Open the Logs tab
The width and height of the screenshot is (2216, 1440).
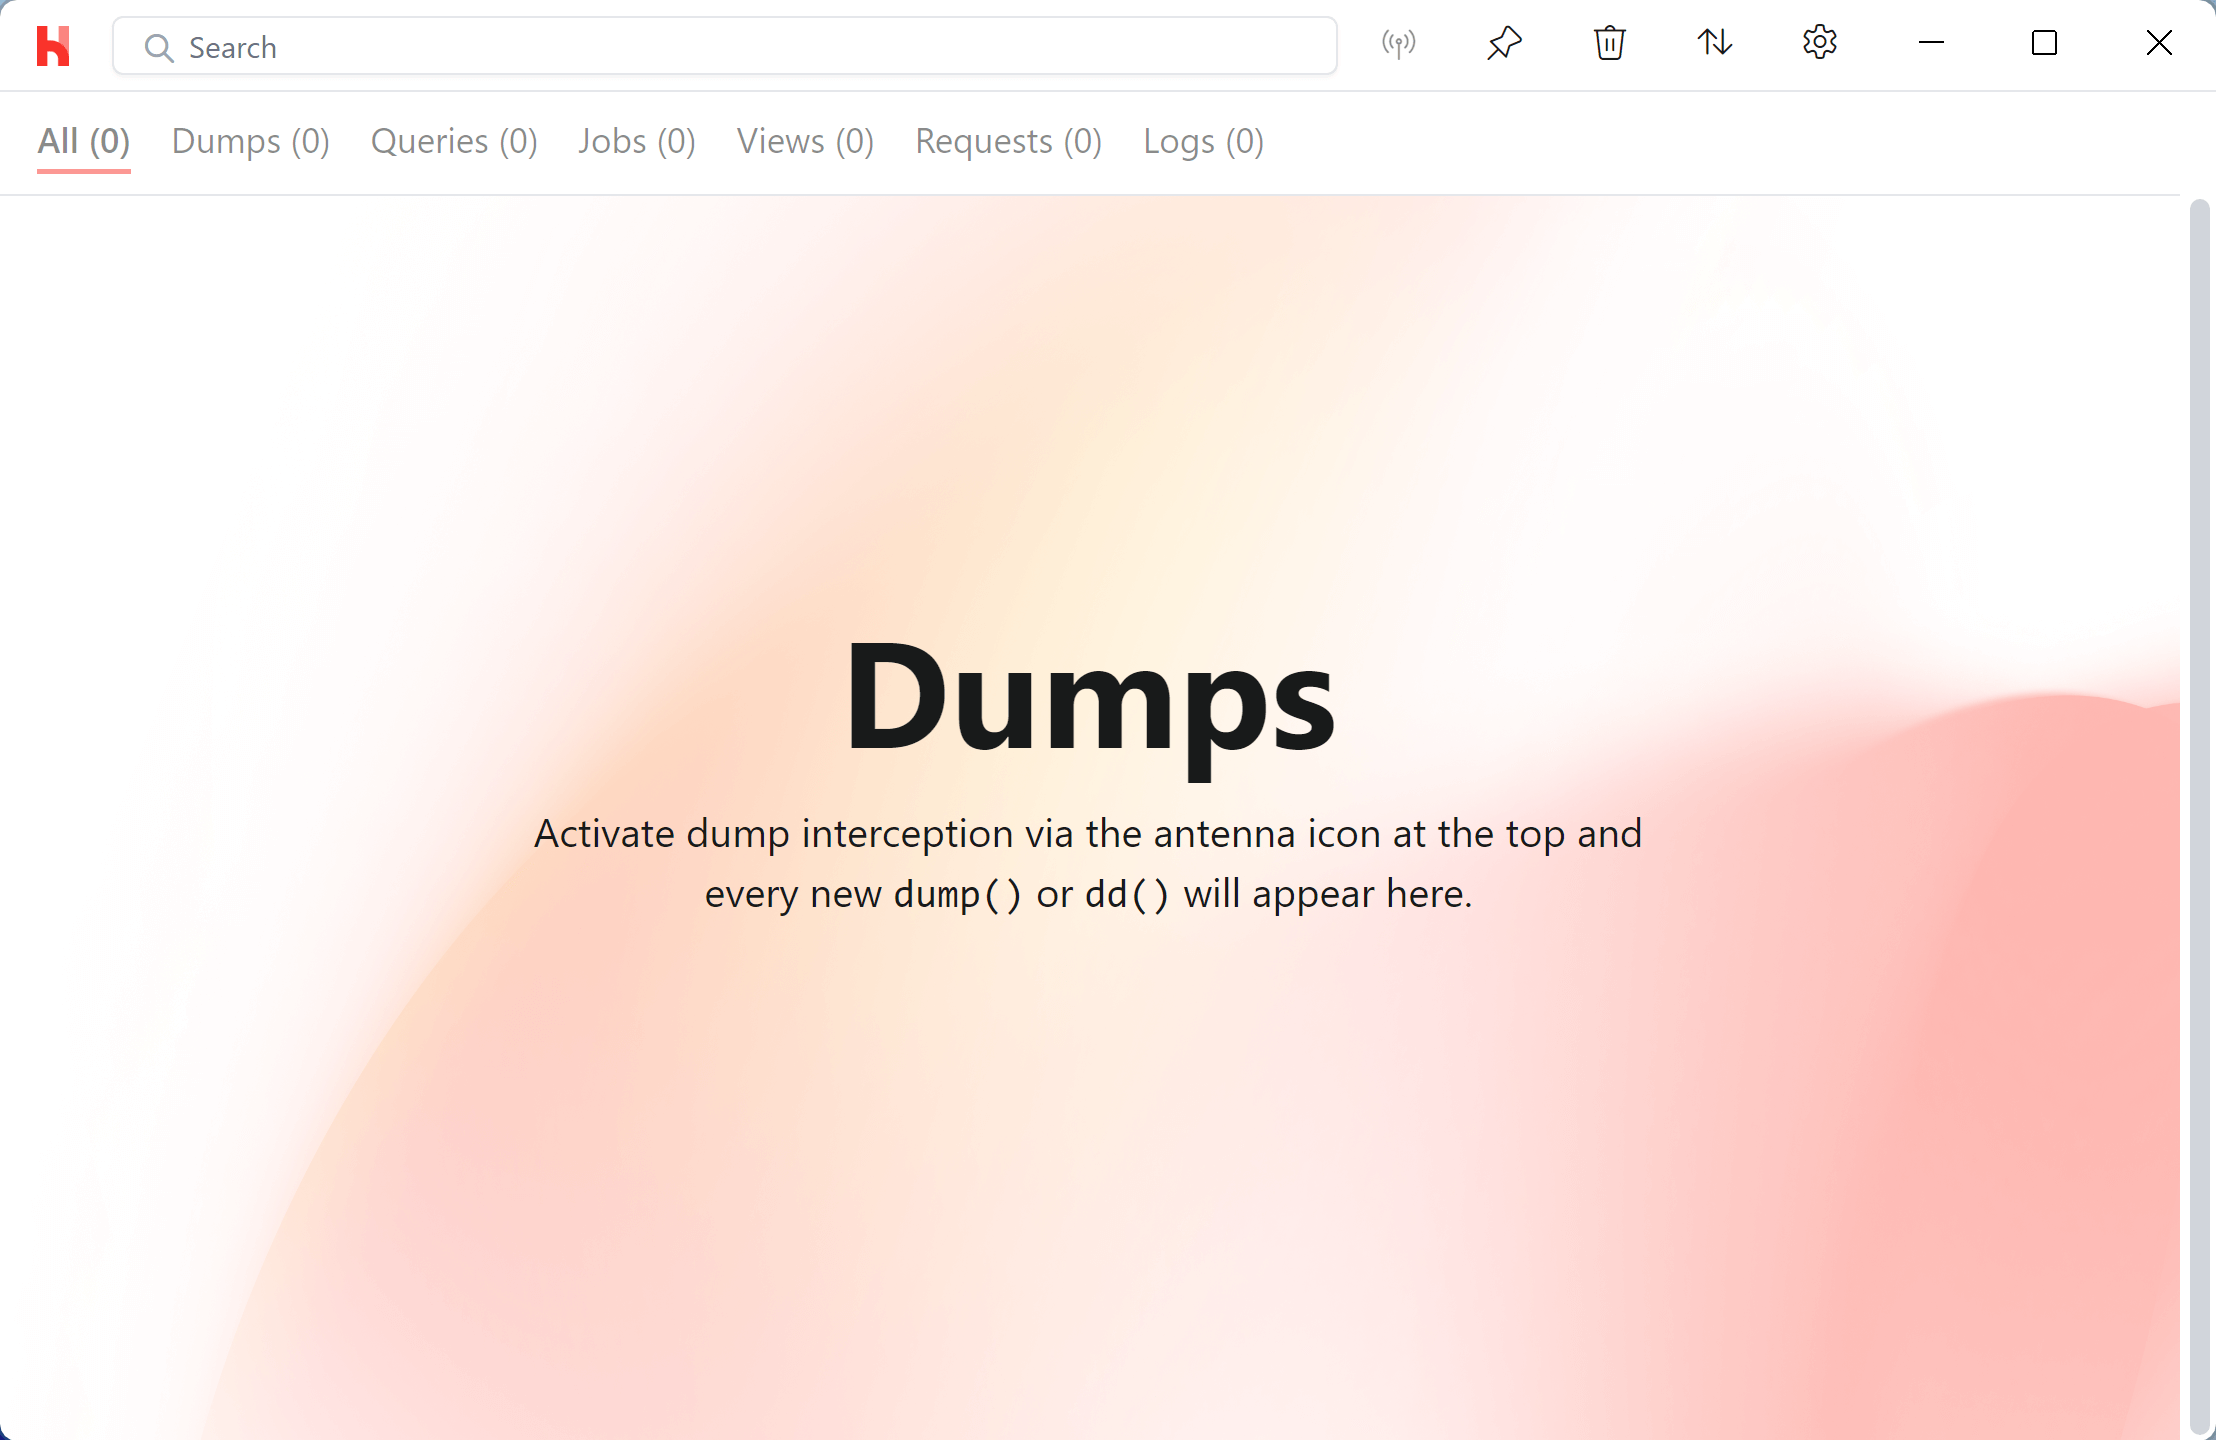1202,142
